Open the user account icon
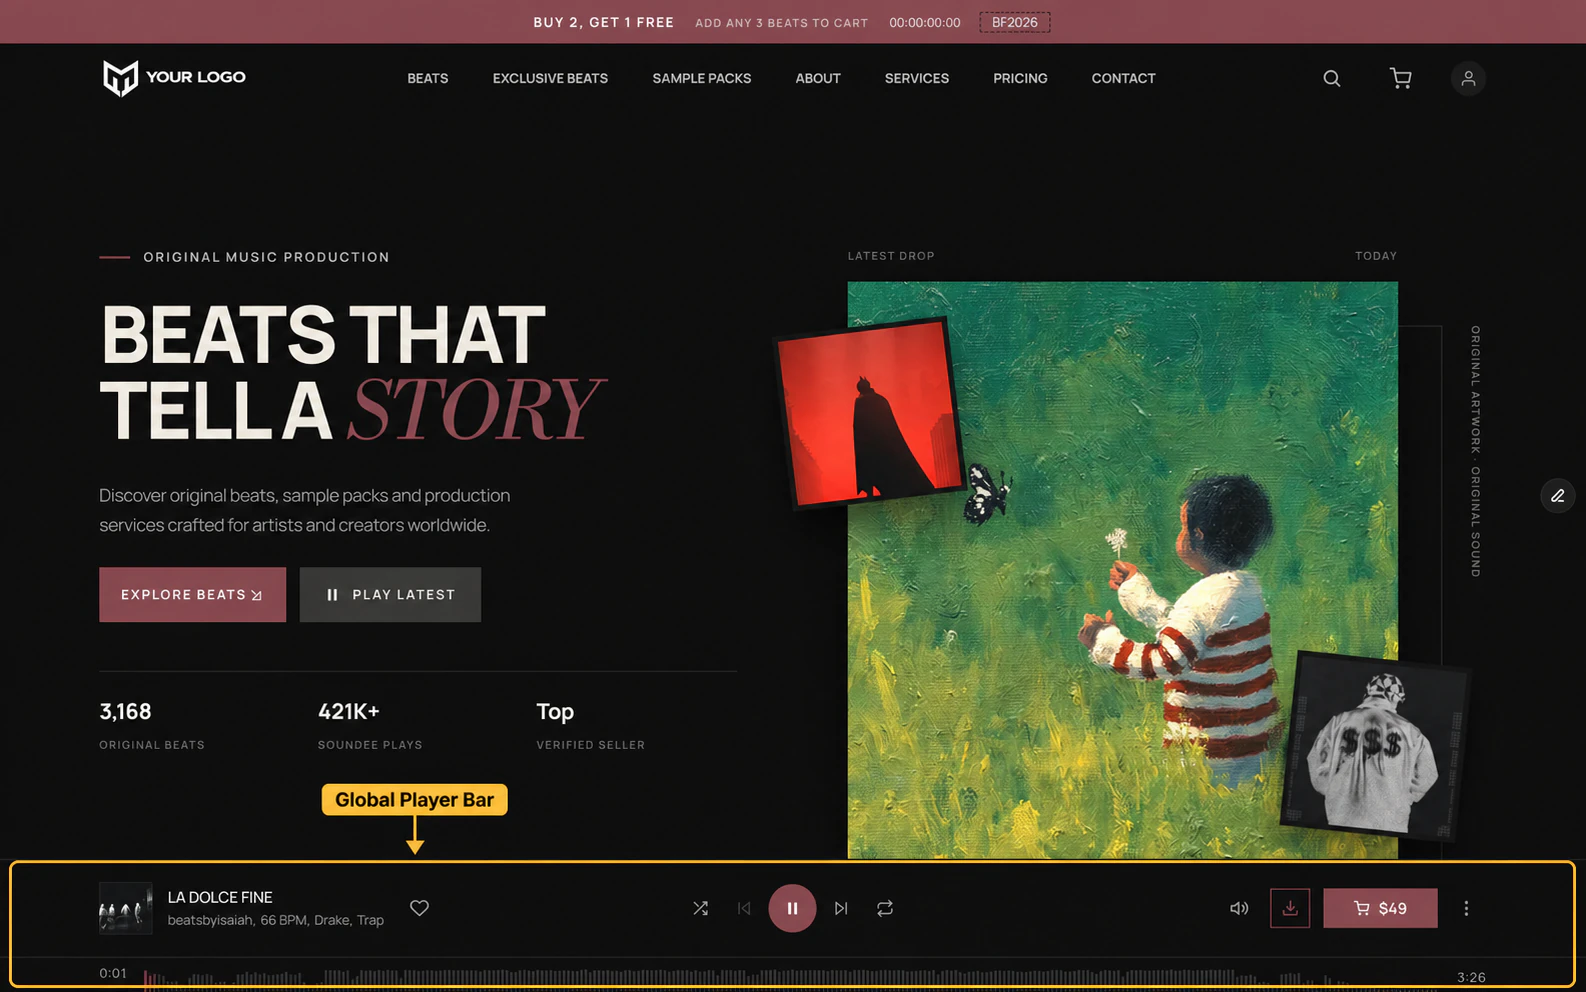The image size is (1586, 992). (x=1468, y=78)
